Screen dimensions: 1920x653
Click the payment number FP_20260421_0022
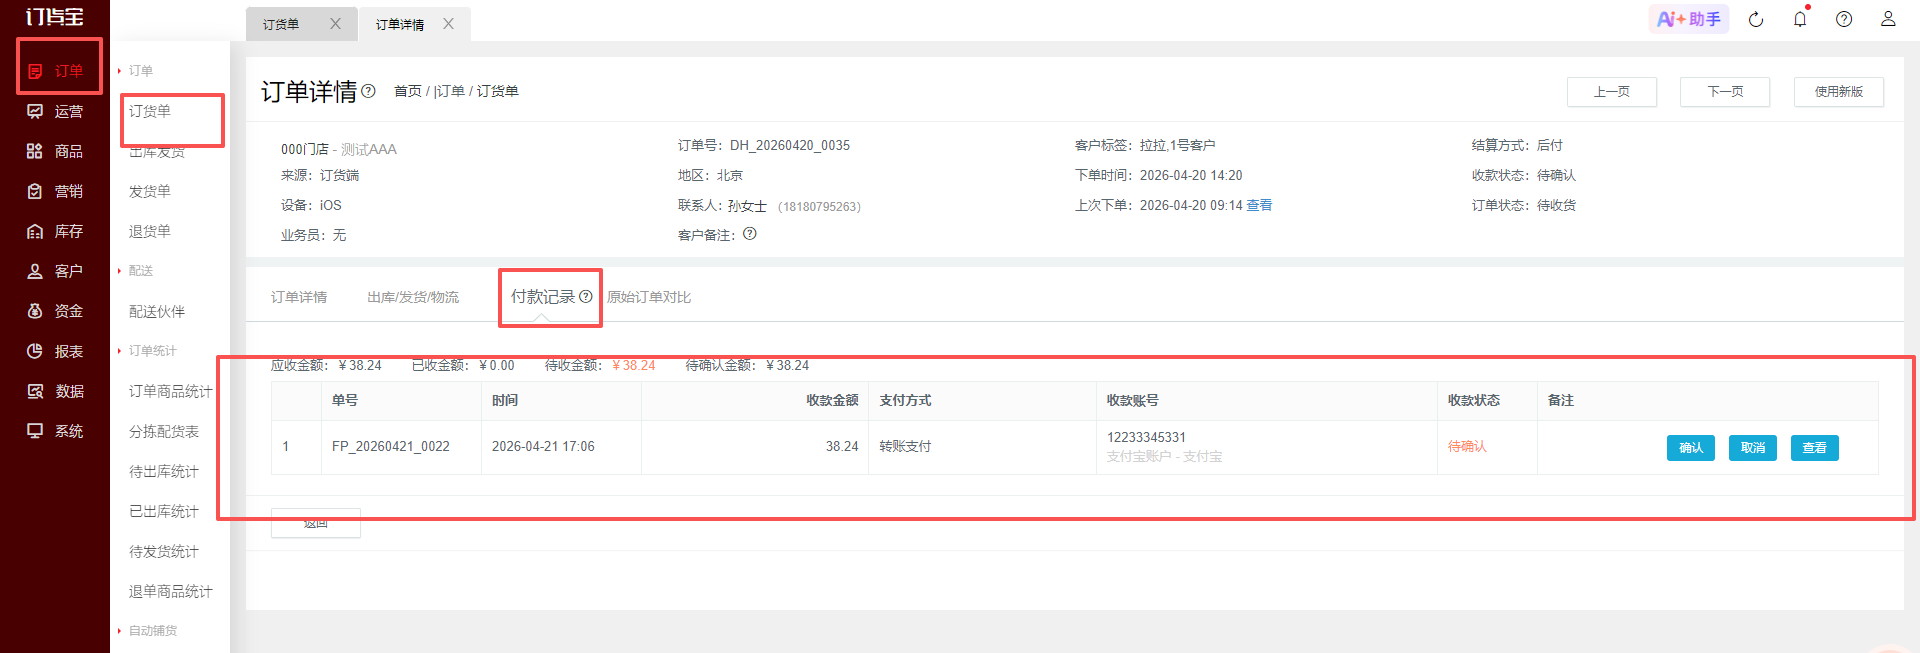click(391, 446)
